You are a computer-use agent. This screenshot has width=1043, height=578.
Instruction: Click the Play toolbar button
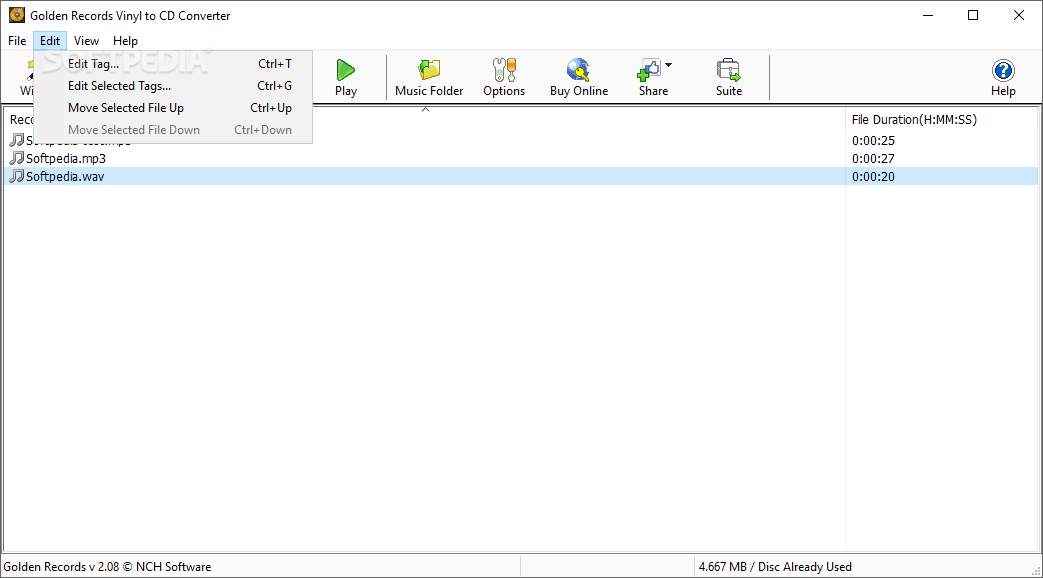click(x=345, y=78)
